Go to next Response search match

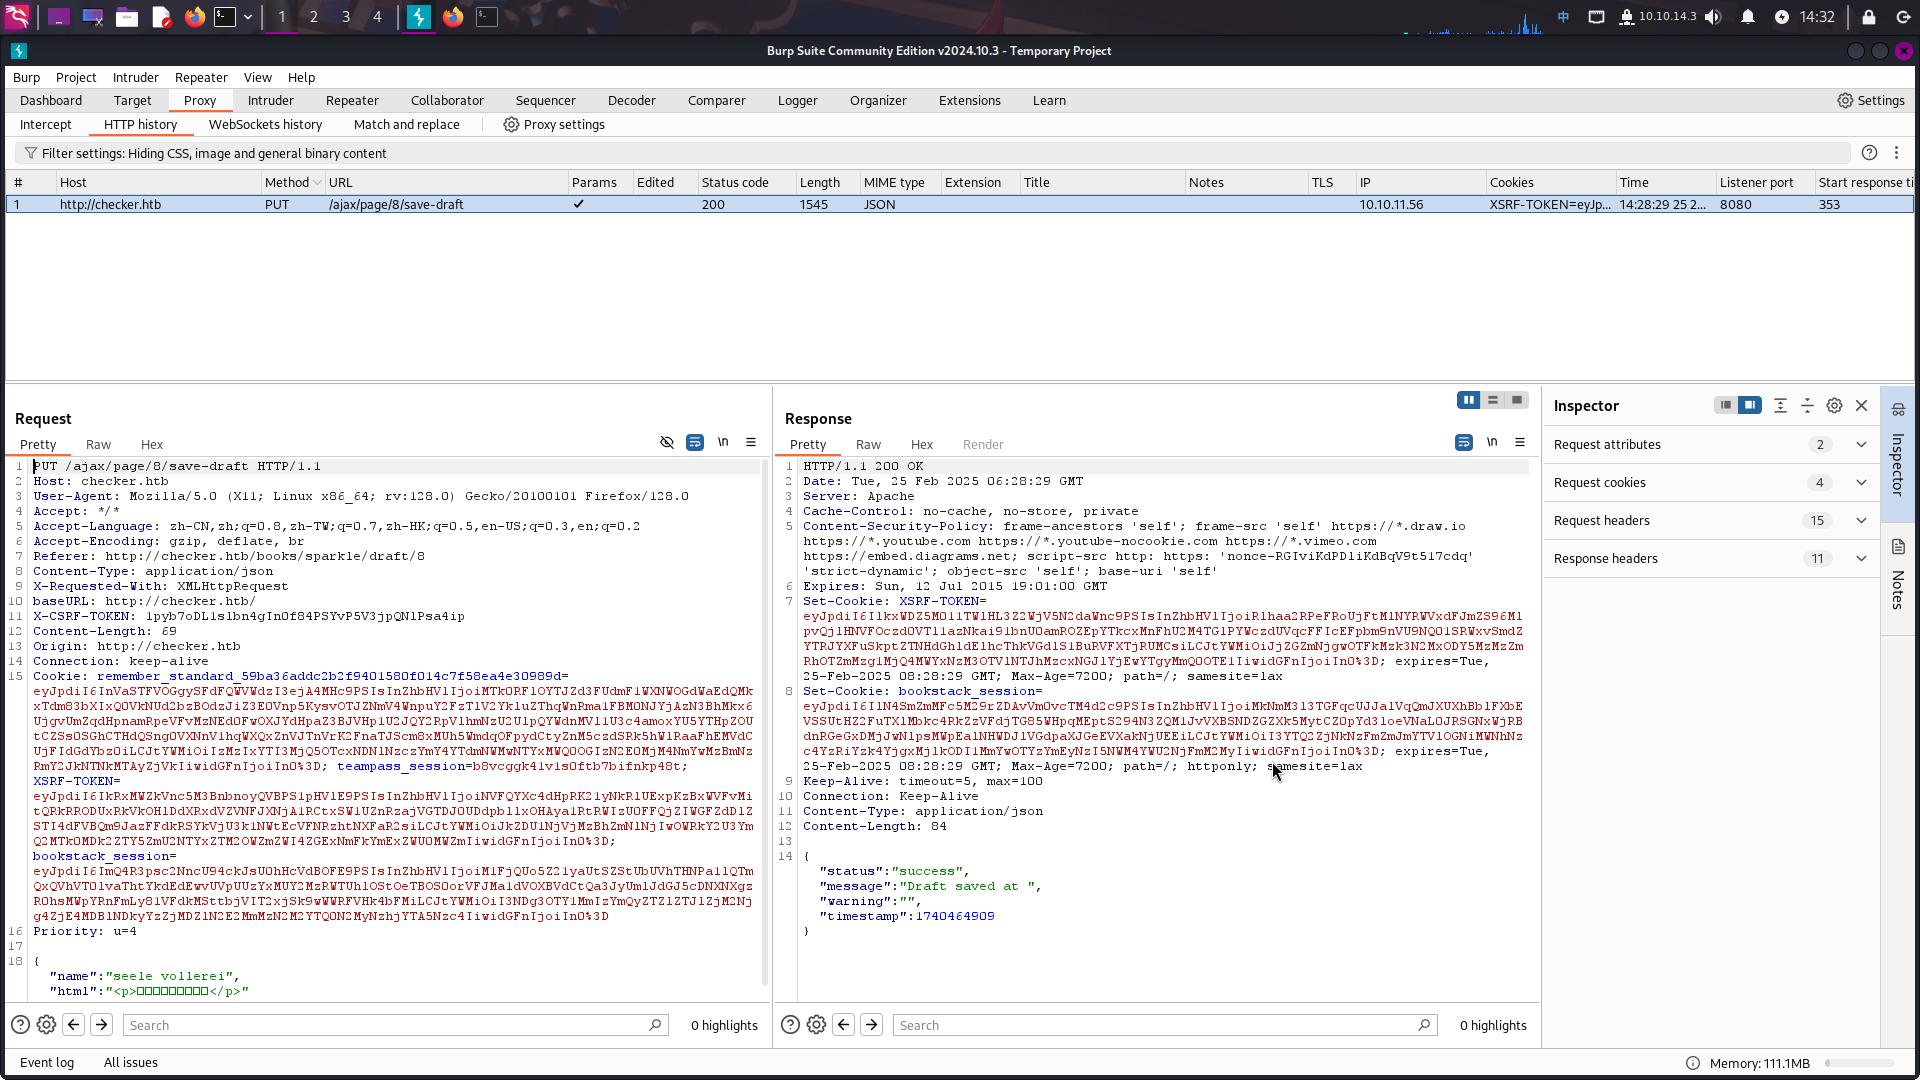click(871, 1024)
